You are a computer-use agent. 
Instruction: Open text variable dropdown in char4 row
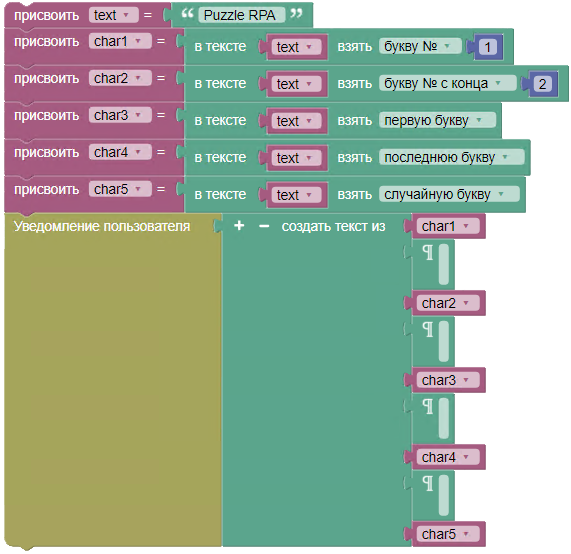(296, 158)
